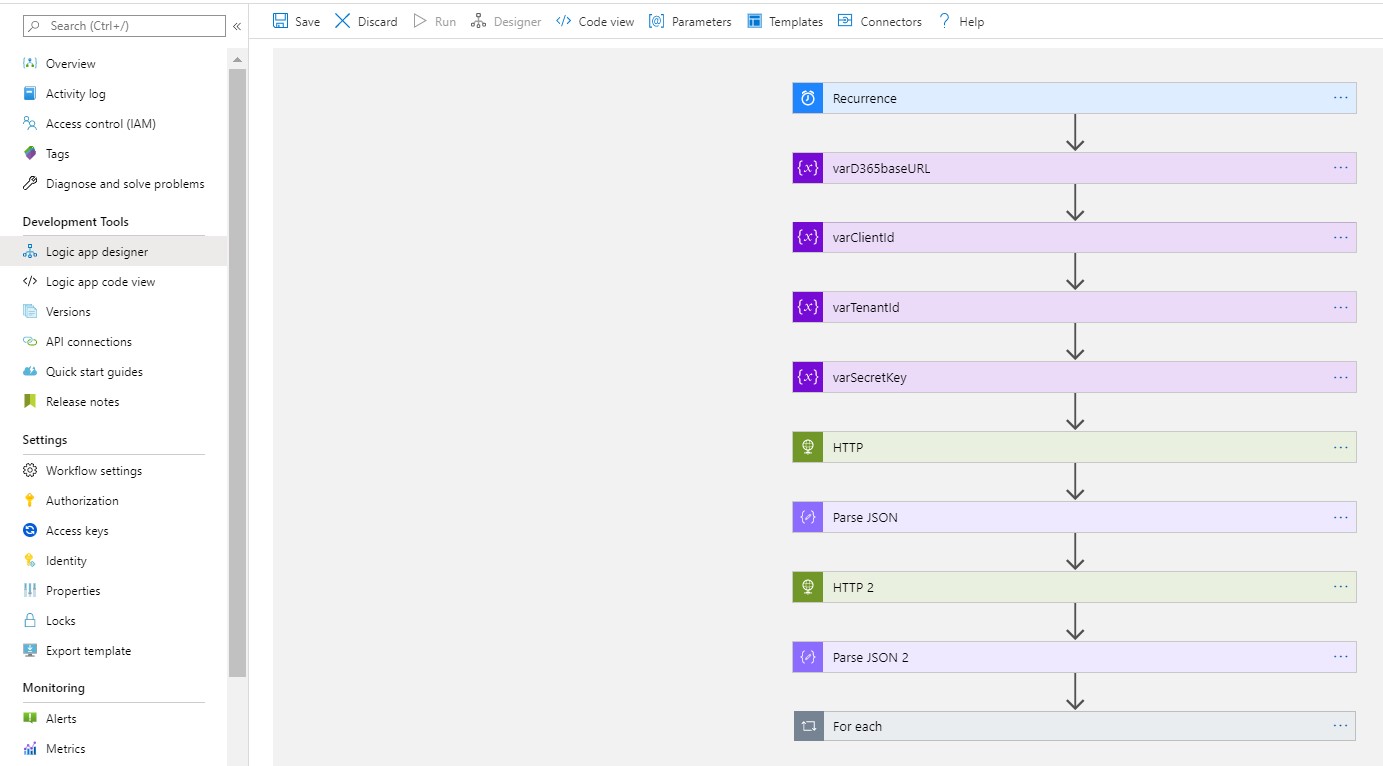
Task: Collapse the left sidebar with the chevron
Action: [237, 27]
